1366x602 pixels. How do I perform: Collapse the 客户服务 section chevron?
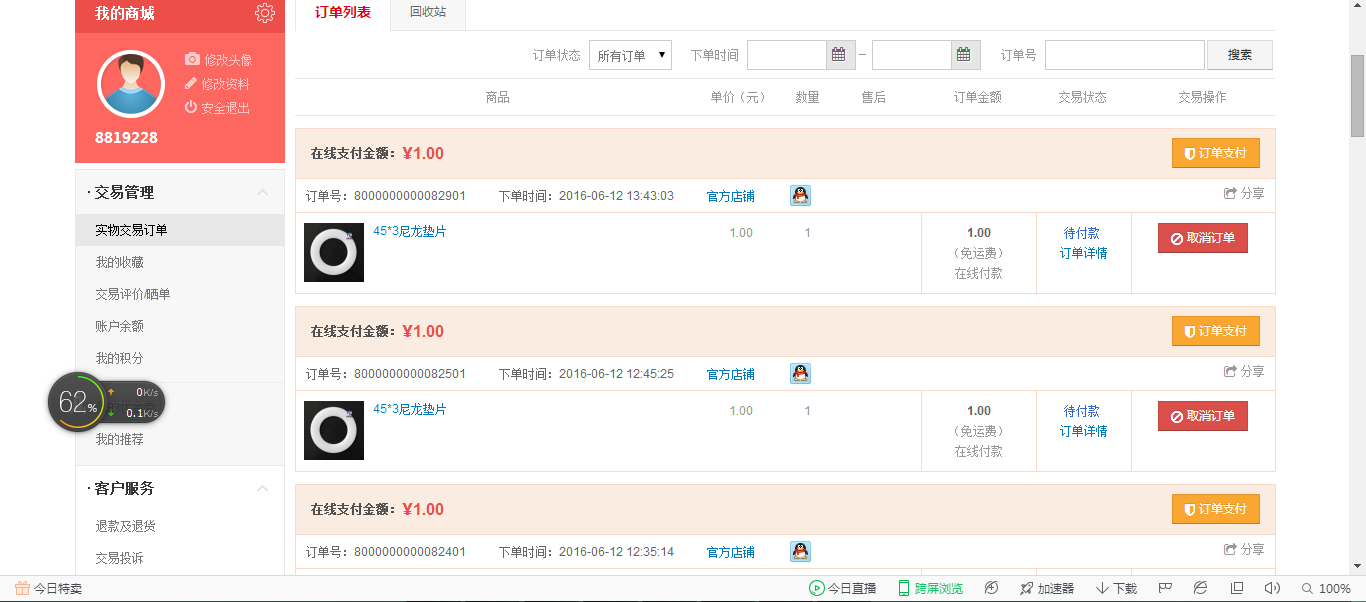click(262, 488)
